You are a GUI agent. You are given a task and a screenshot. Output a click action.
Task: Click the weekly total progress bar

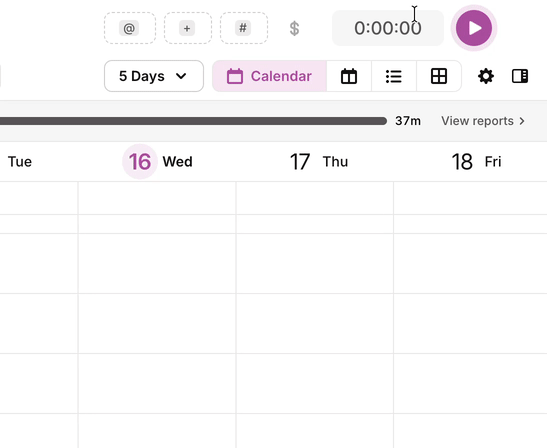[x=193, y=121]
